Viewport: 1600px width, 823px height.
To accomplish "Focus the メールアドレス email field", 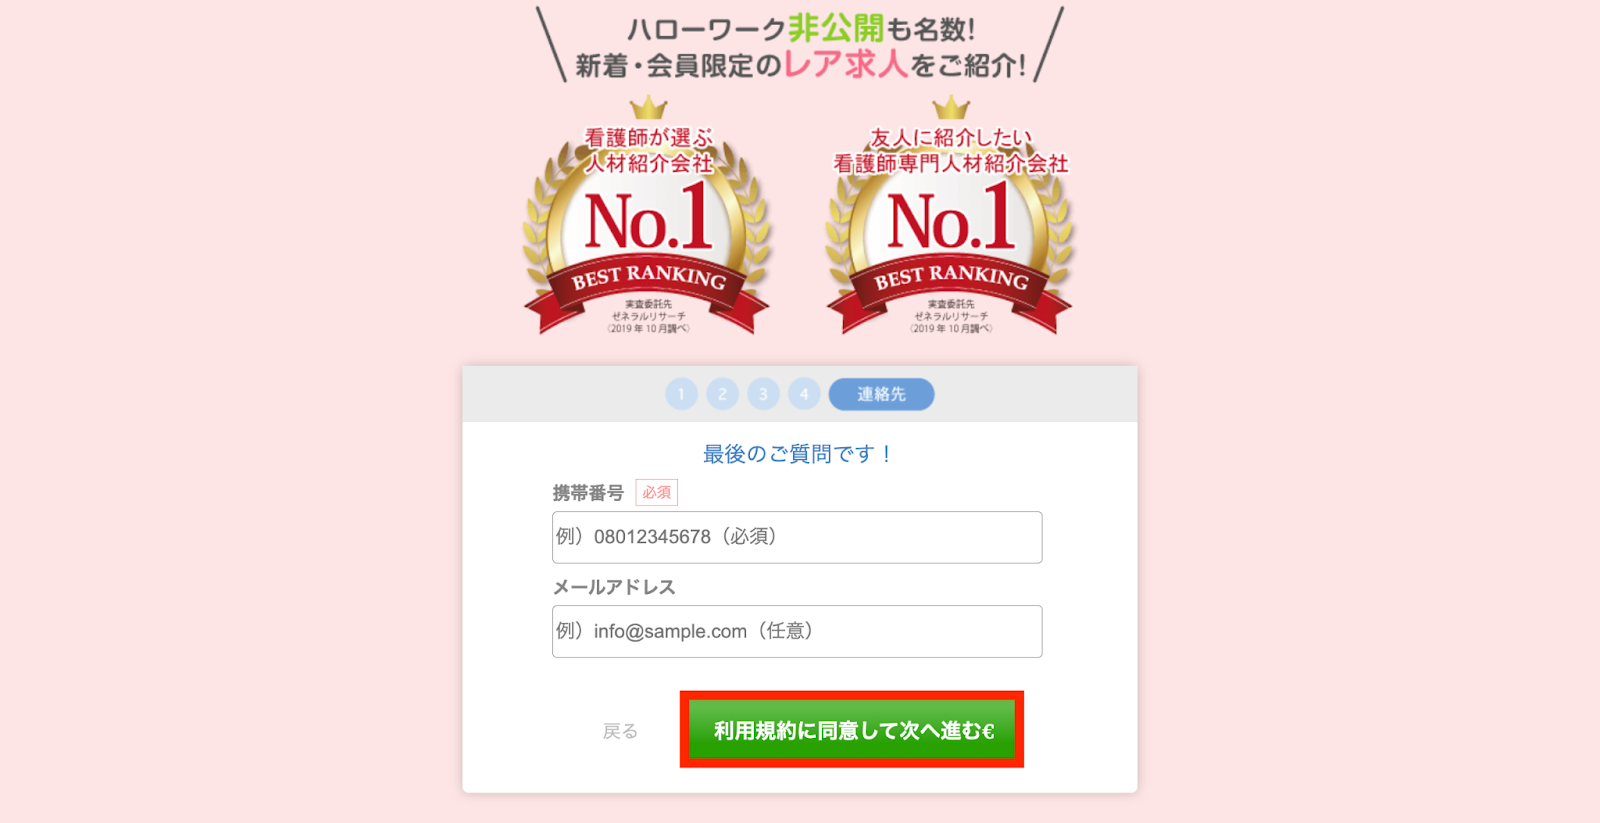I will (797, 631).
